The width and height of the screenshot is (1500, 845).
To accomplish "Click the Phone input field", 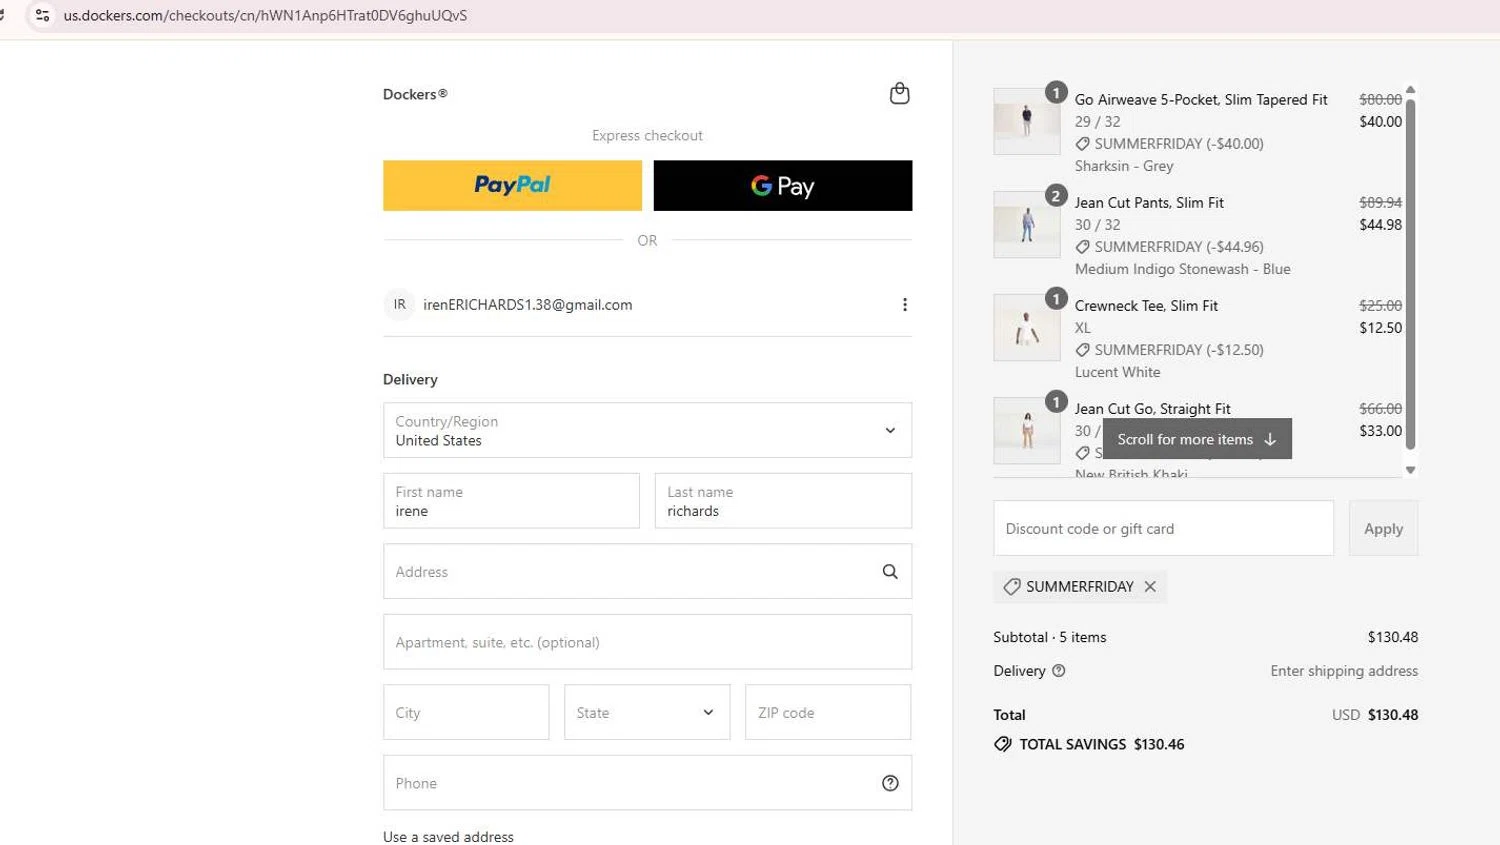I will (x=647, y=783).
